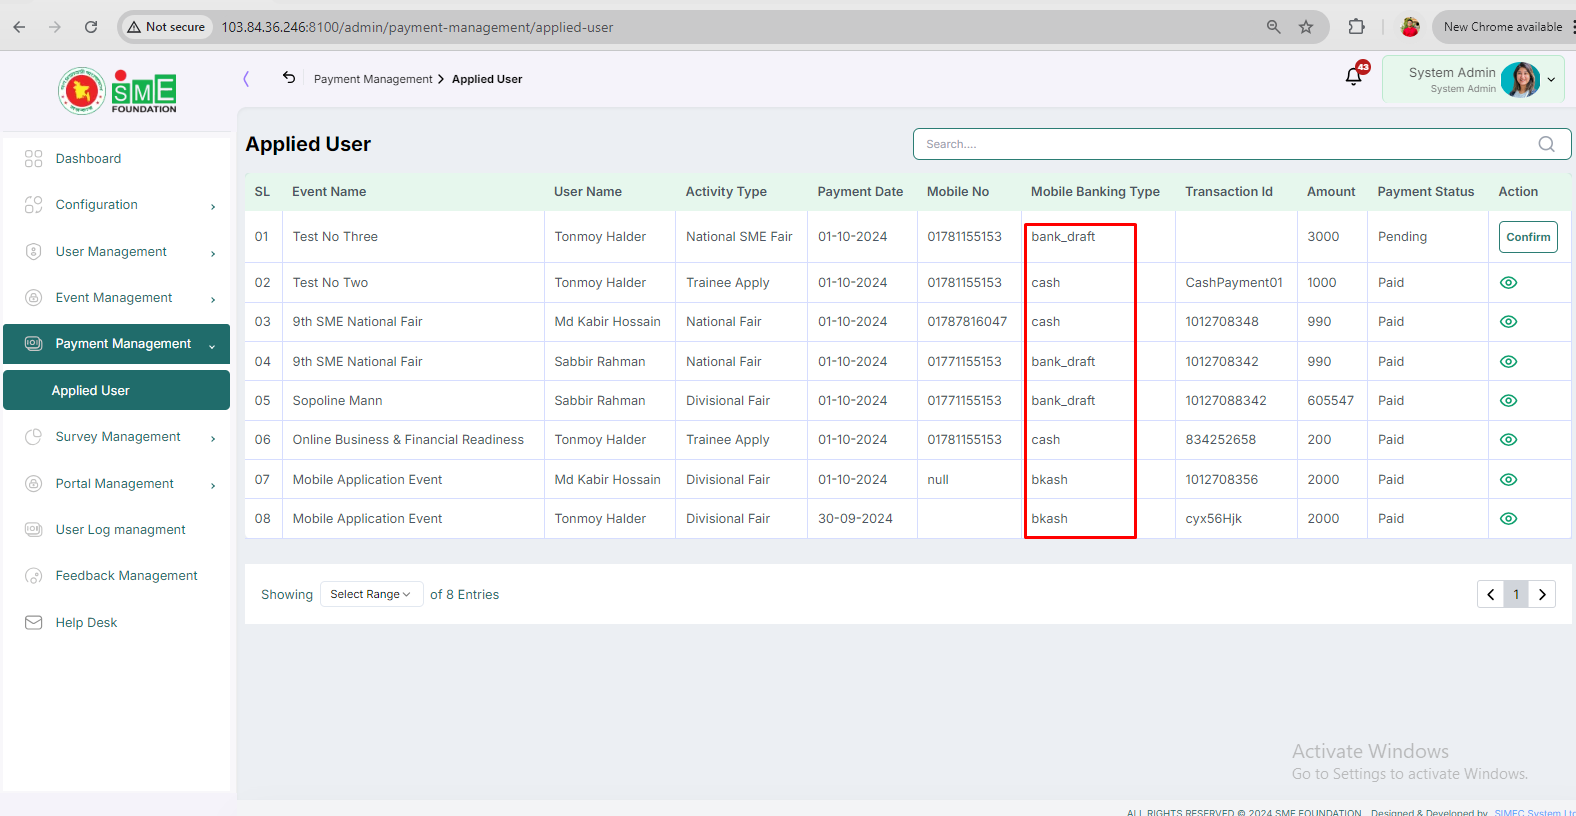The image size is (1576, 816).
Task: Click page number 1 button
Action: click(1516, 594)
